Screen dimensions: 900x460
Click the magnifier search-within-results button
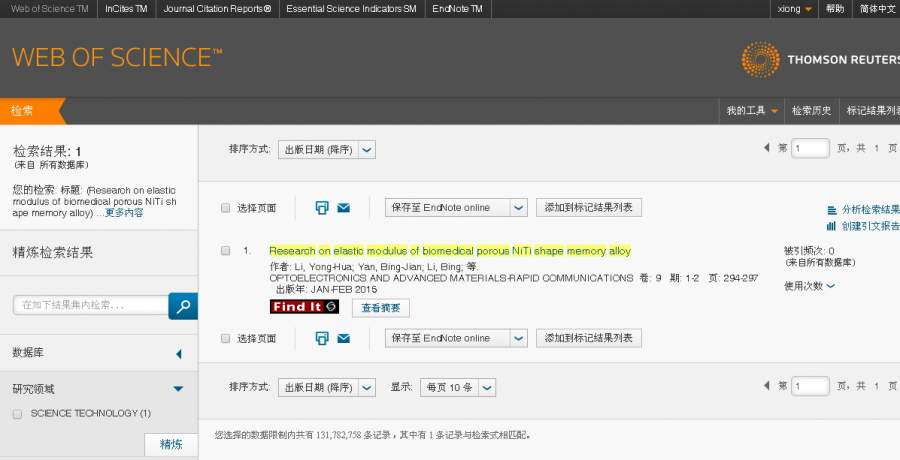(183, 306)
